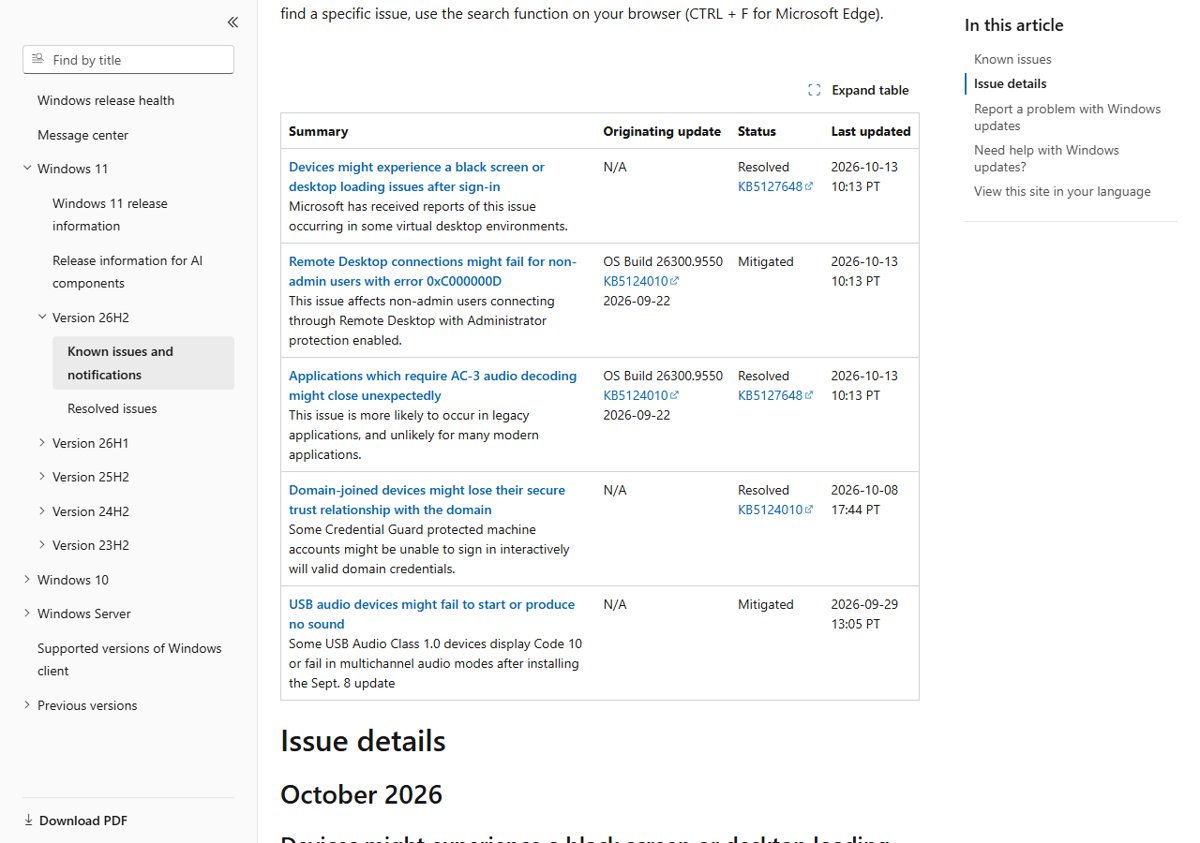
Task: Open Release information for AI components
Action: pyautogui.click(x=127, y=272)
